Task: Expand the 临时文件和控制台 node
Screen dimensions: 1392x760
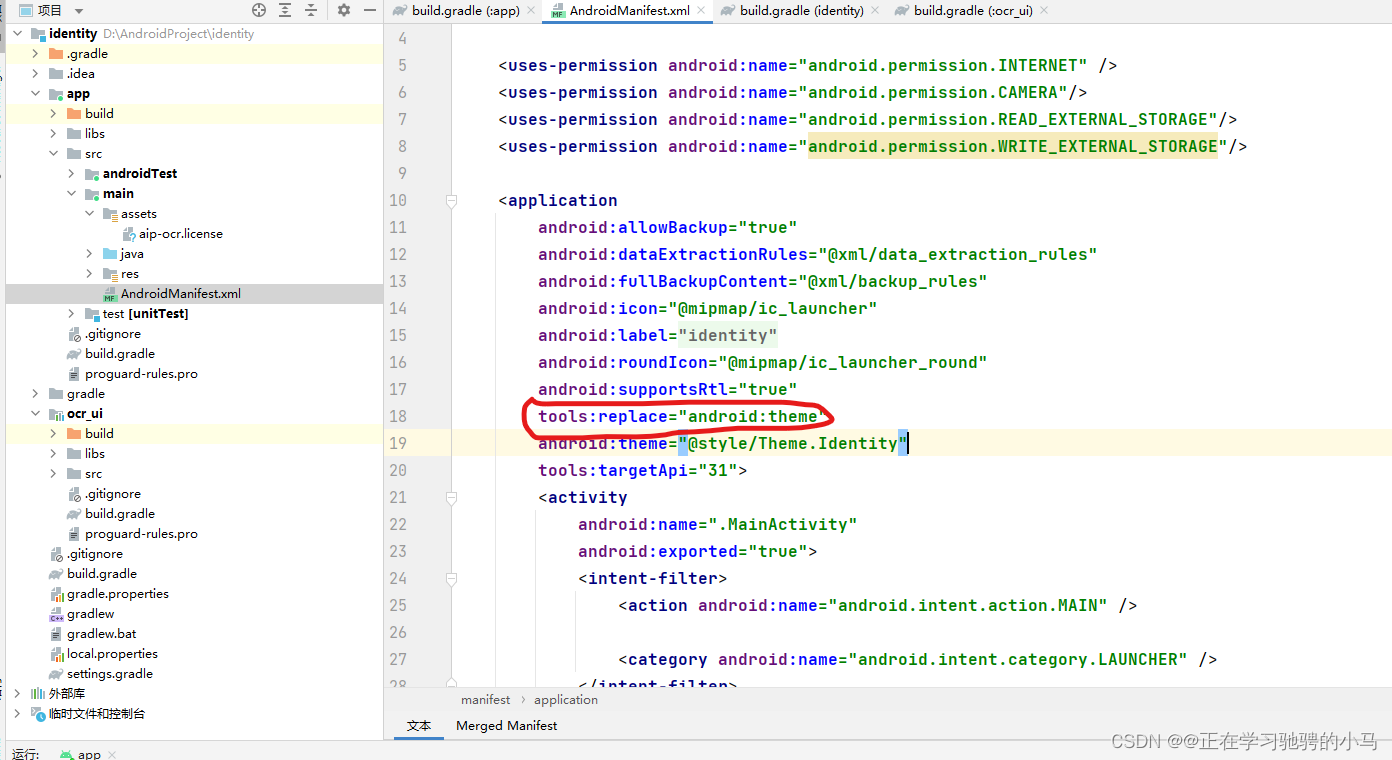Action: point(17,714)
